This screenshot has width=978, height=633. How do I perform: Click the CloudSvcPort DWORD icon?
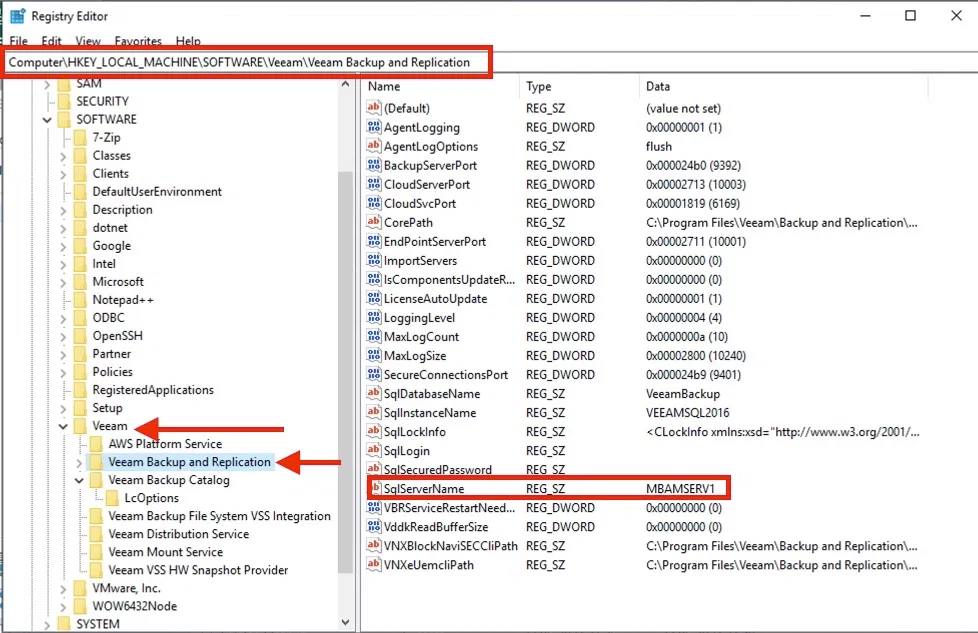click(x=374, y=203)
